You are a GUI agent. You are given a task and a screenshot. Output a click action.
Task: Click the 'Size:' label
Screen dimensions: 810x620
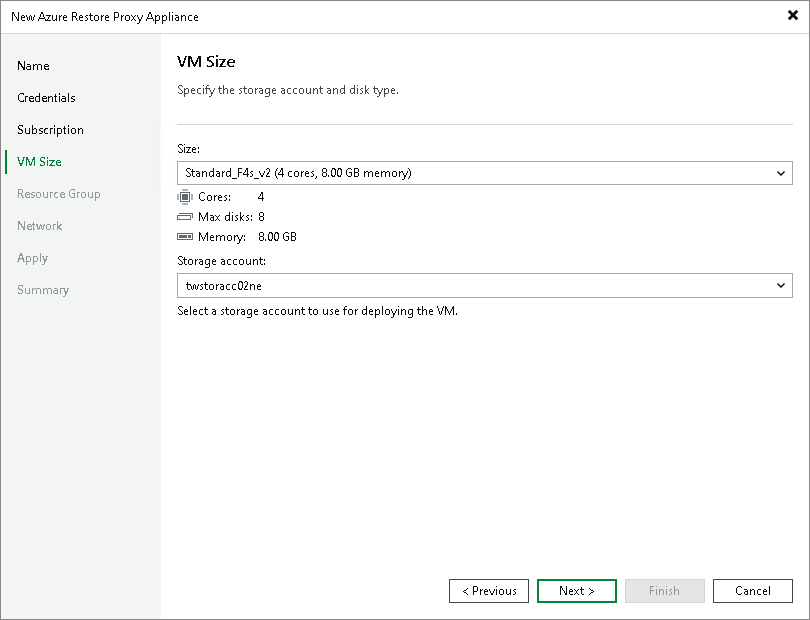pos(188,149)
